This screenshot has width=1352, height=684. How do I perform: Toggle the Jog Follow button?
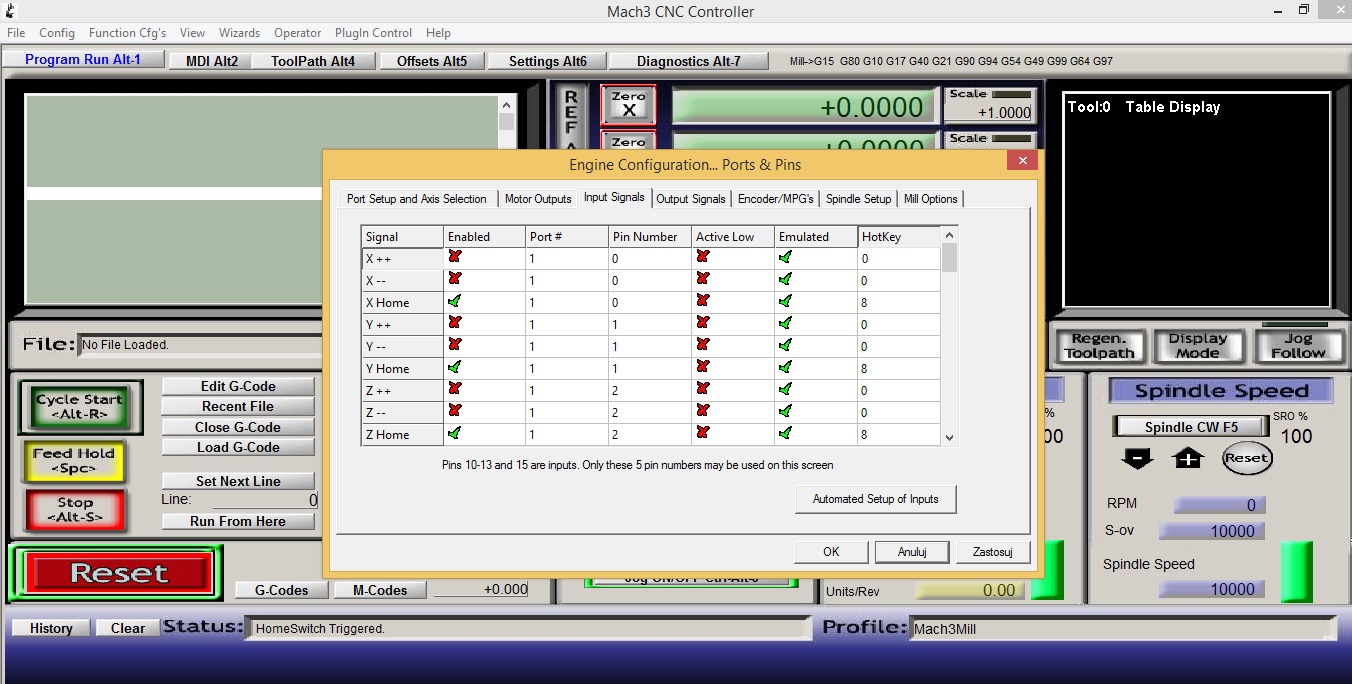(x=1297, y=346)
